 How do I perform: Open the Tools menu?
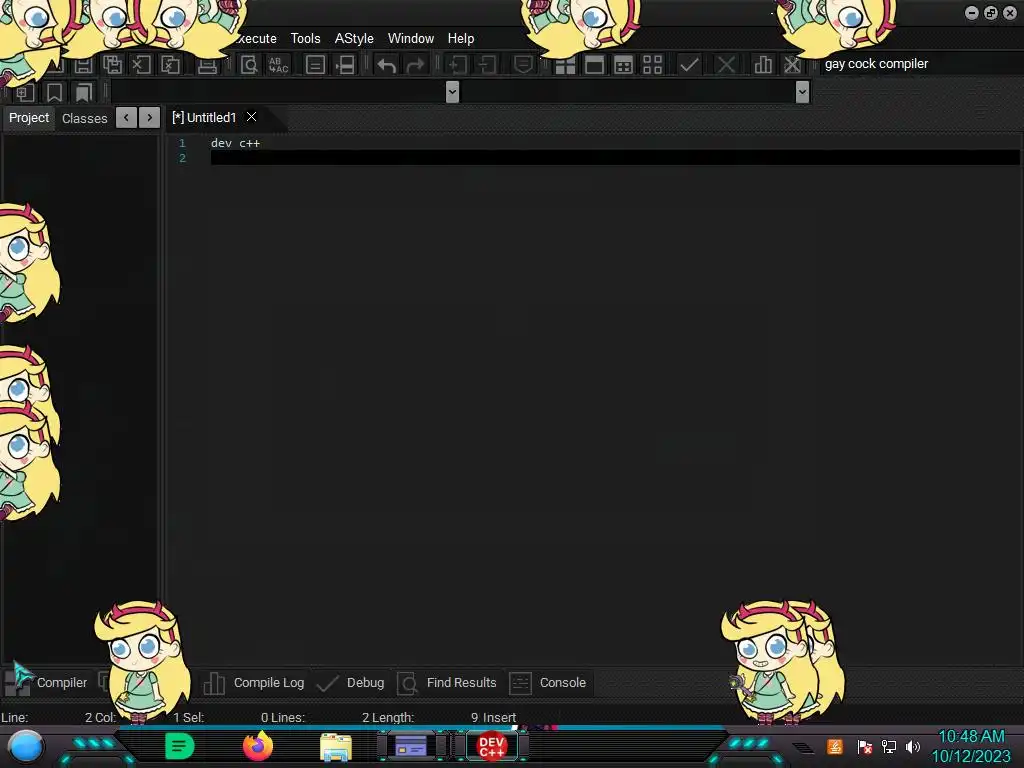(x=306, y=39)
